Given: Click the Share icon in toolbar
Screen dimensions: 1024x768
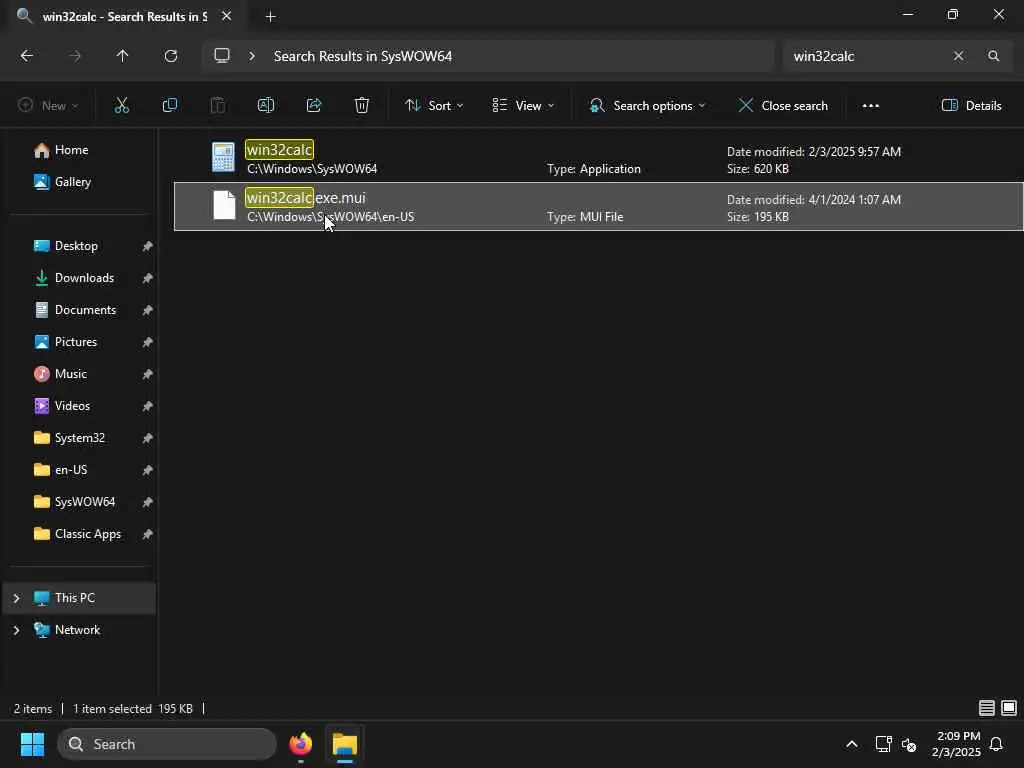Looking at the screenshot, I should [x=314, y=105].
